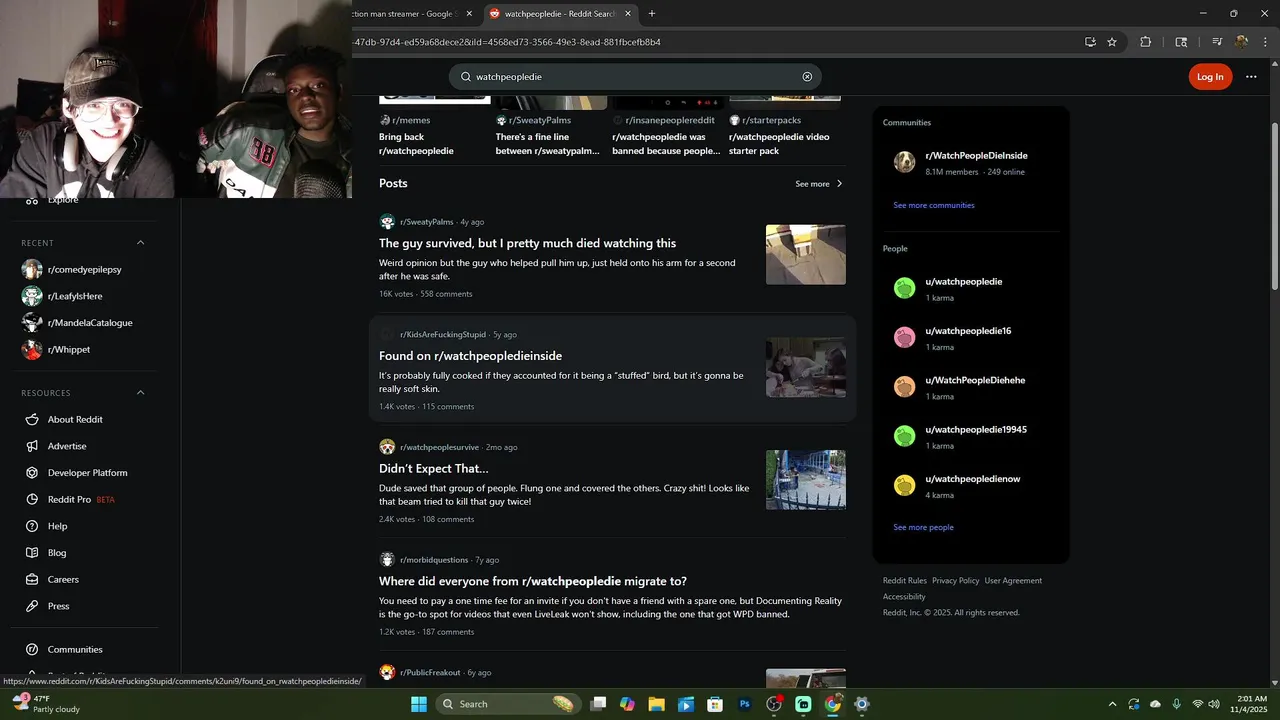The image size is (1280, 720).
Task: Open r/LeafyIsHere from recent list
Action: (75, 296)
